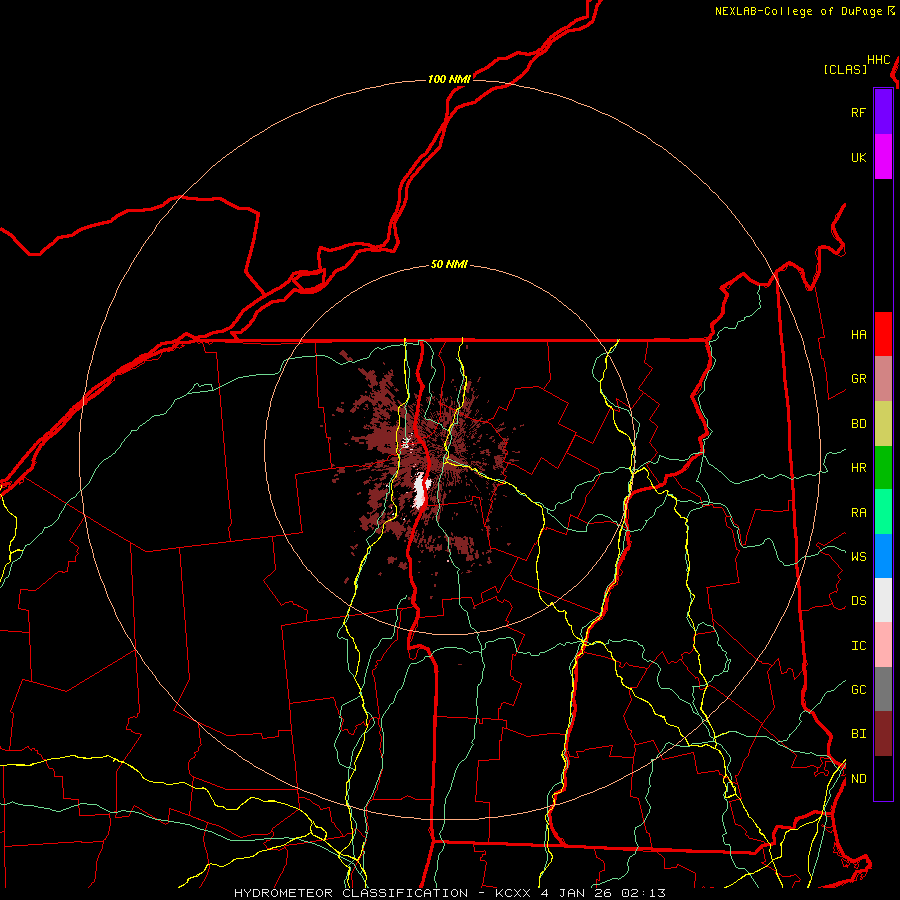Click the 'KCXX' radar site identifier
900x900 pixels.
pos(513,893)
